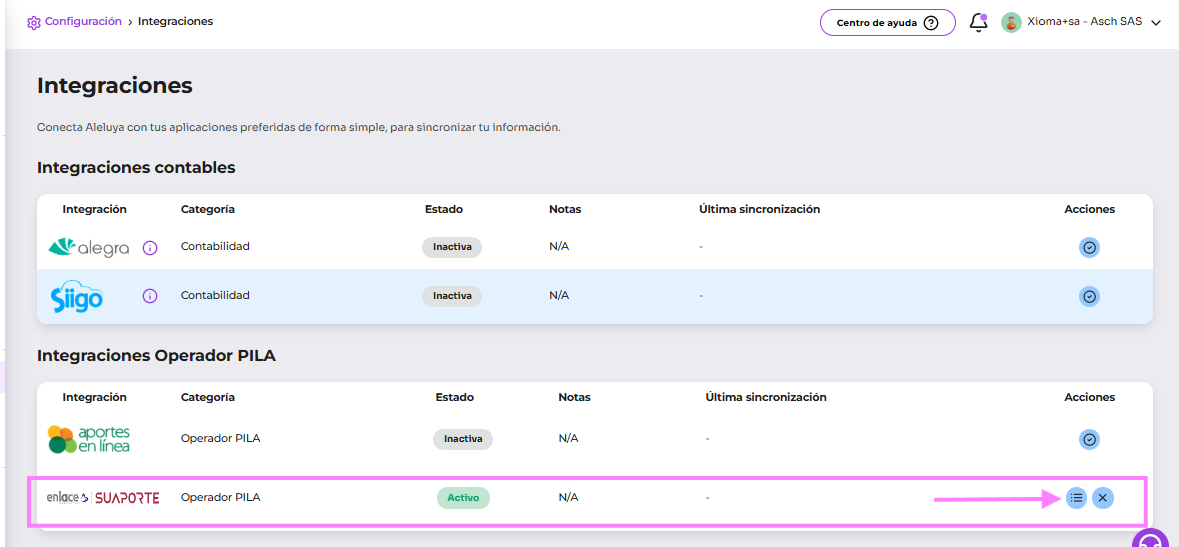Deactivate SuAporte with the X icon

pyautogui.click(x=1102, y=497)
